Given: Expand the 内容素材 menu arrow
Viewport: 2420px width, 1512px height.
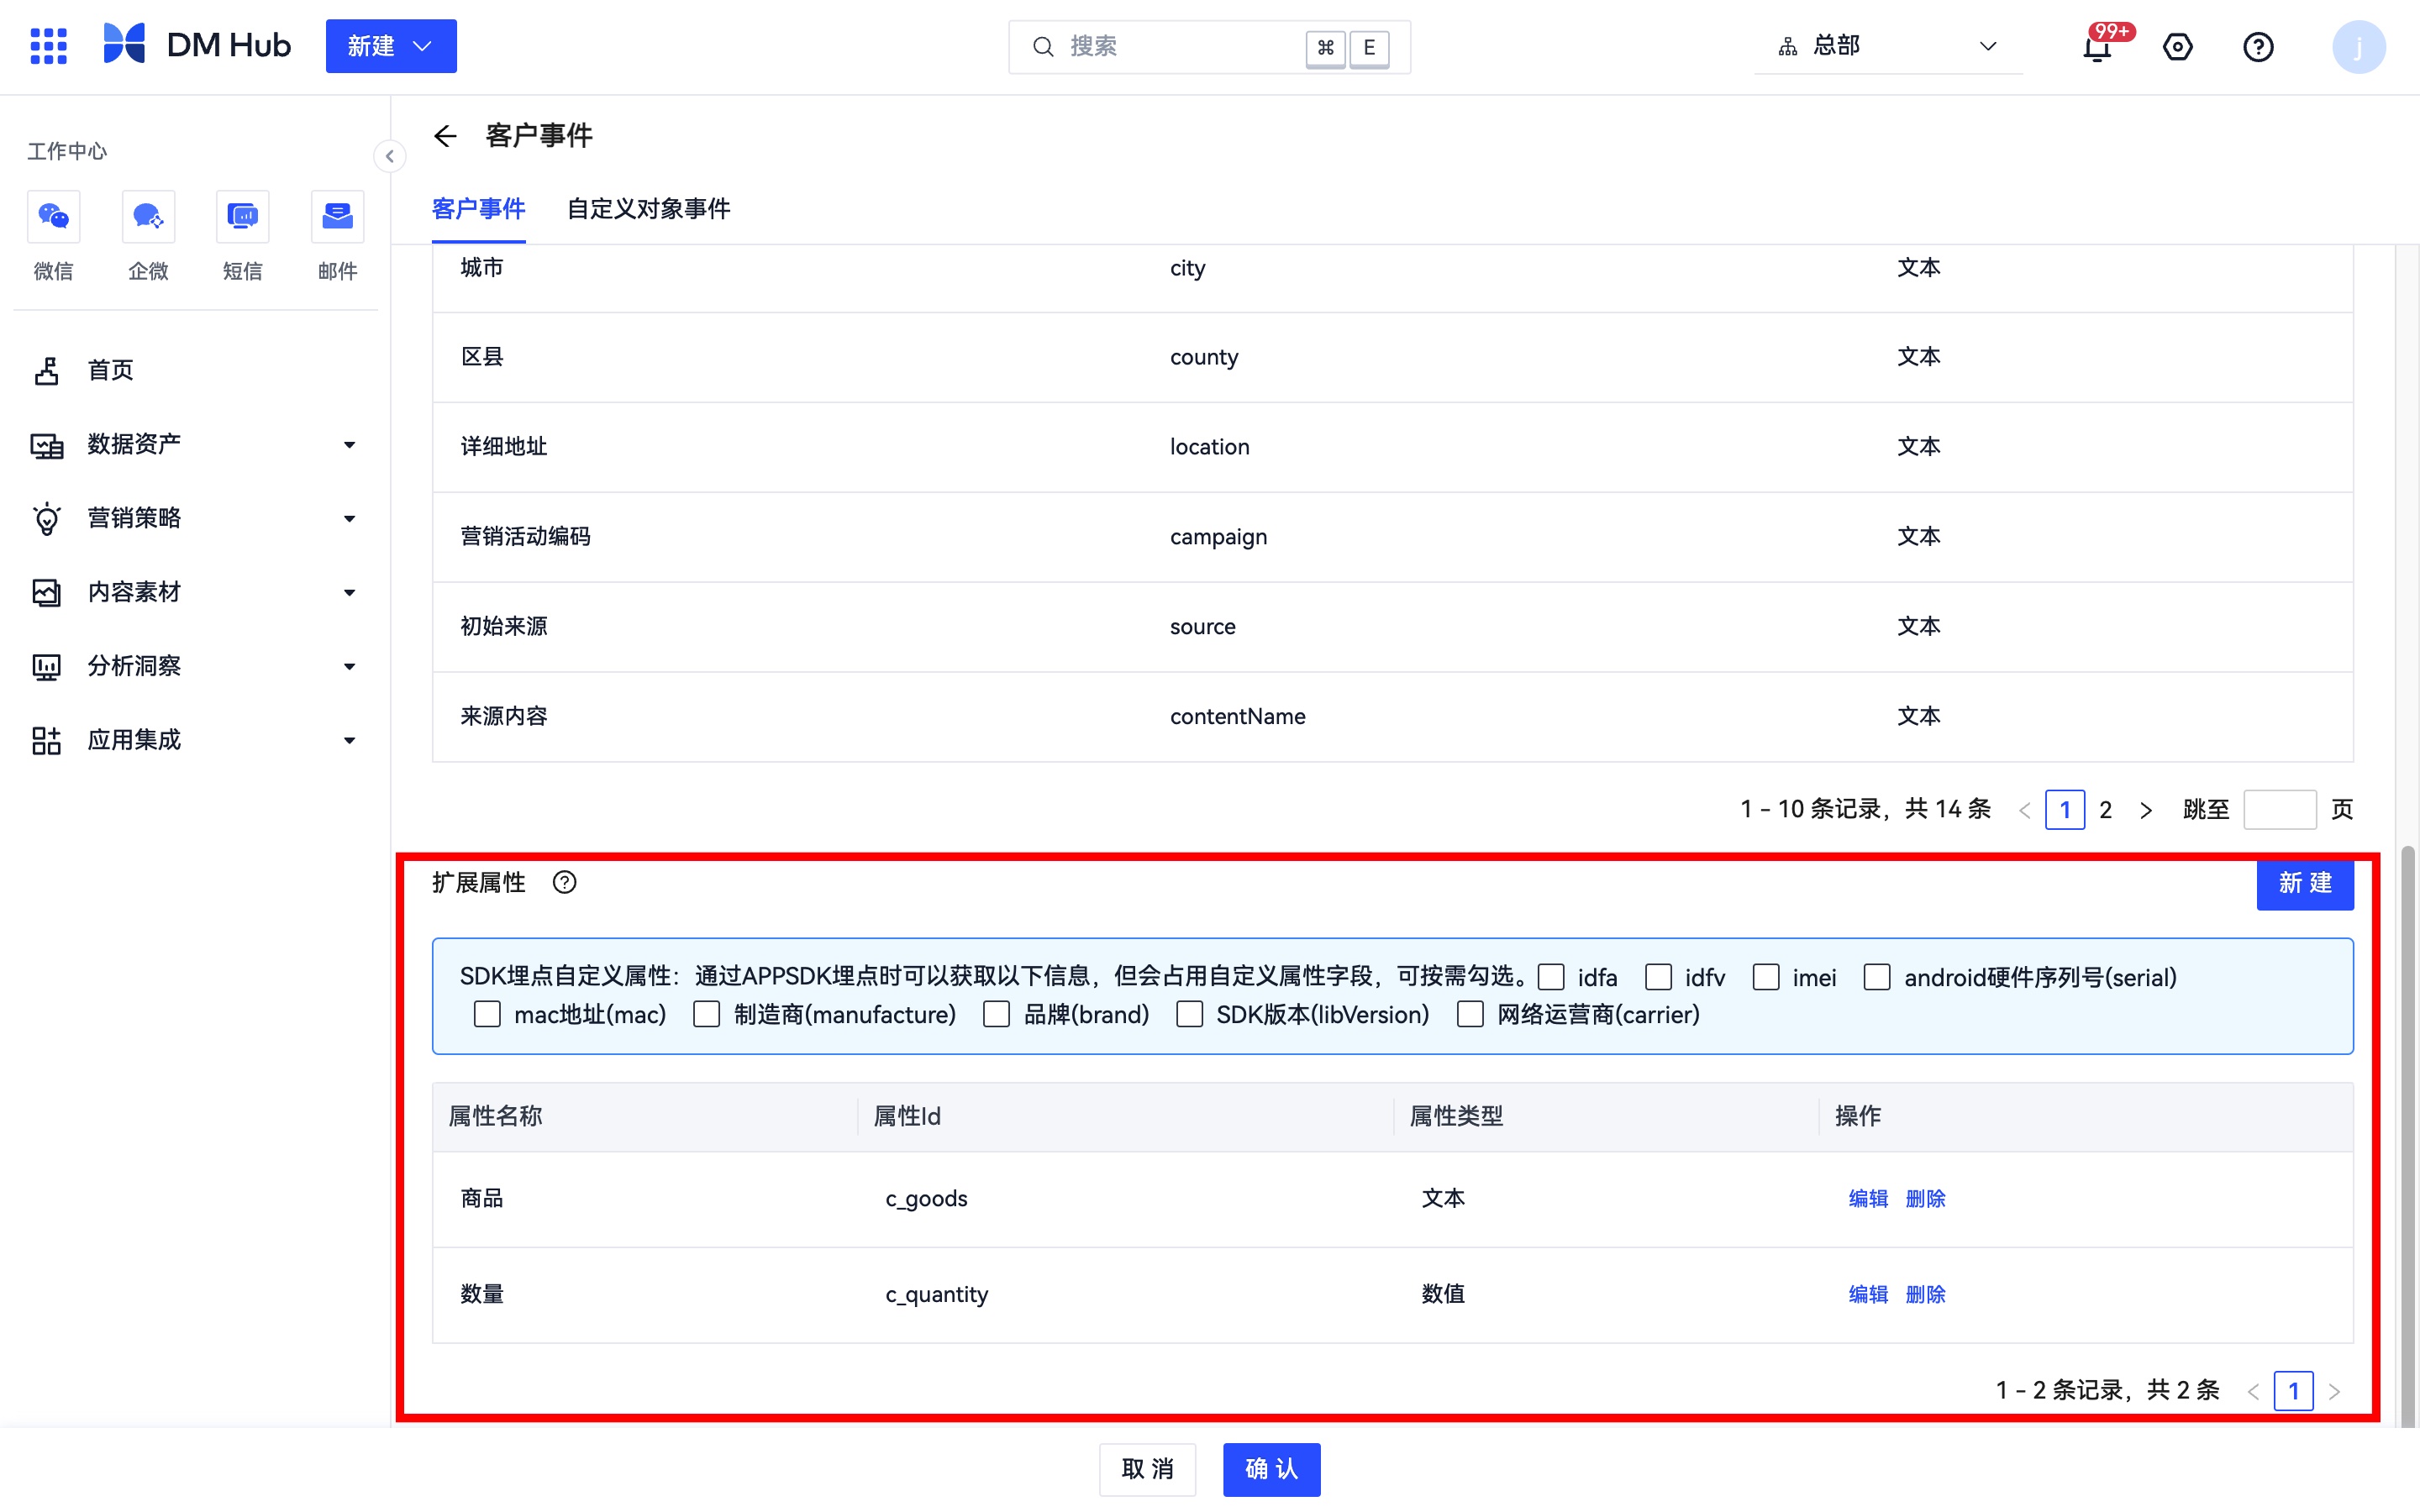Looking at the screenshot, I should point(349,593).
